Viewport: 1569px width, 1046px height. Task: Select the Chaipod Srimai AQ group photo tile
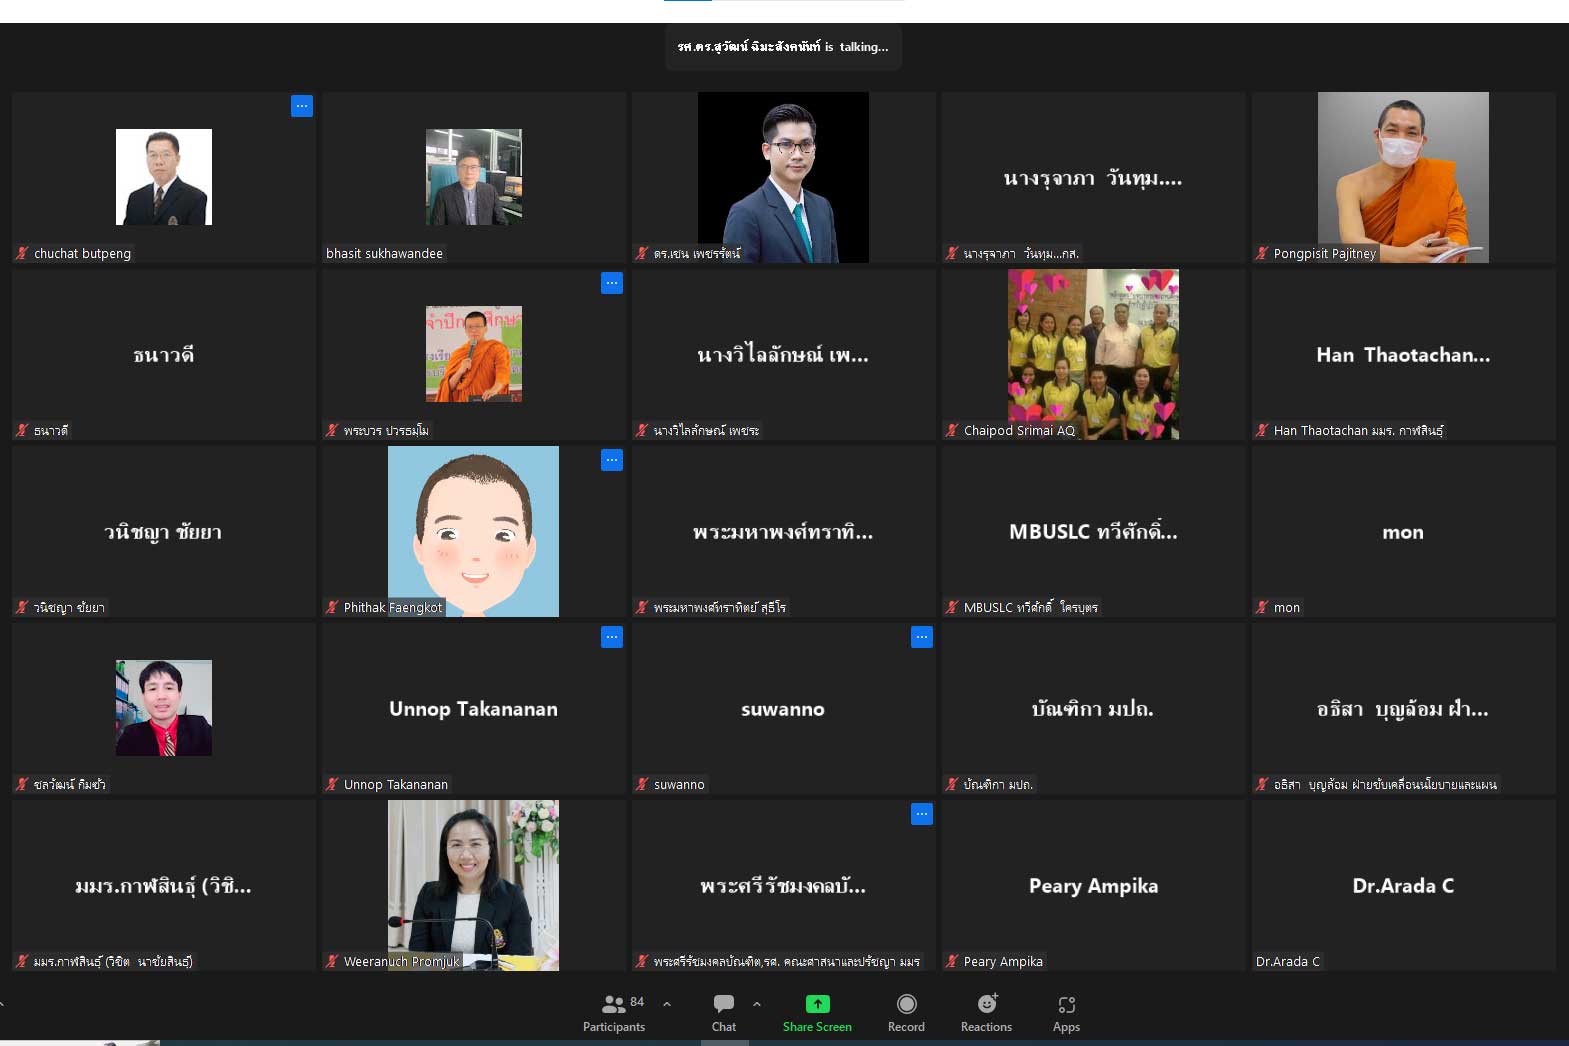(1093, 353)
